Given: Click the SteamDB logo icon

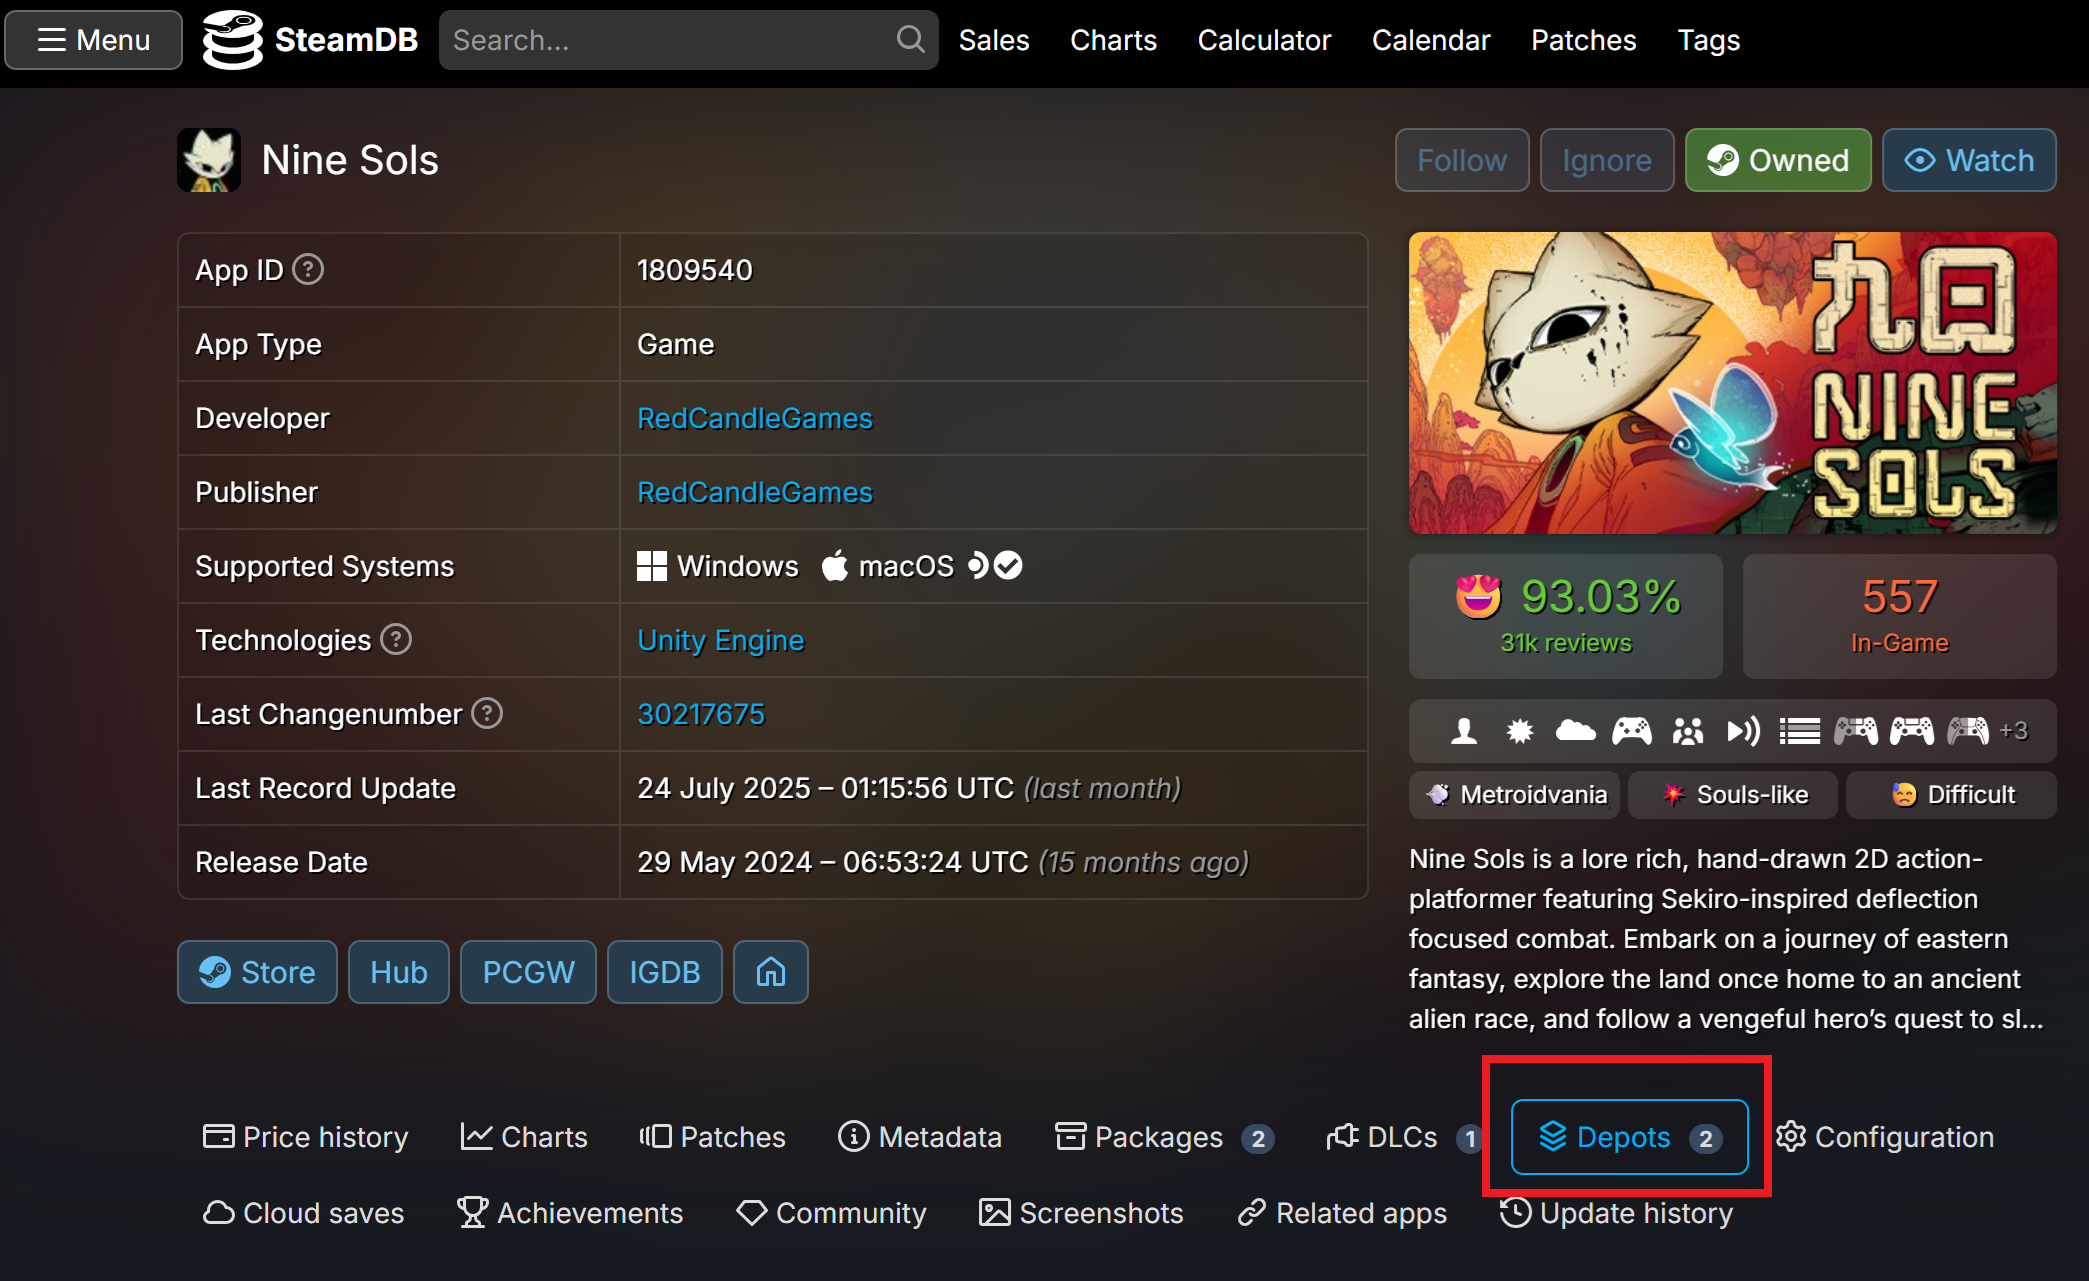Looking at the screenshot, I should [x=232, y=40].
